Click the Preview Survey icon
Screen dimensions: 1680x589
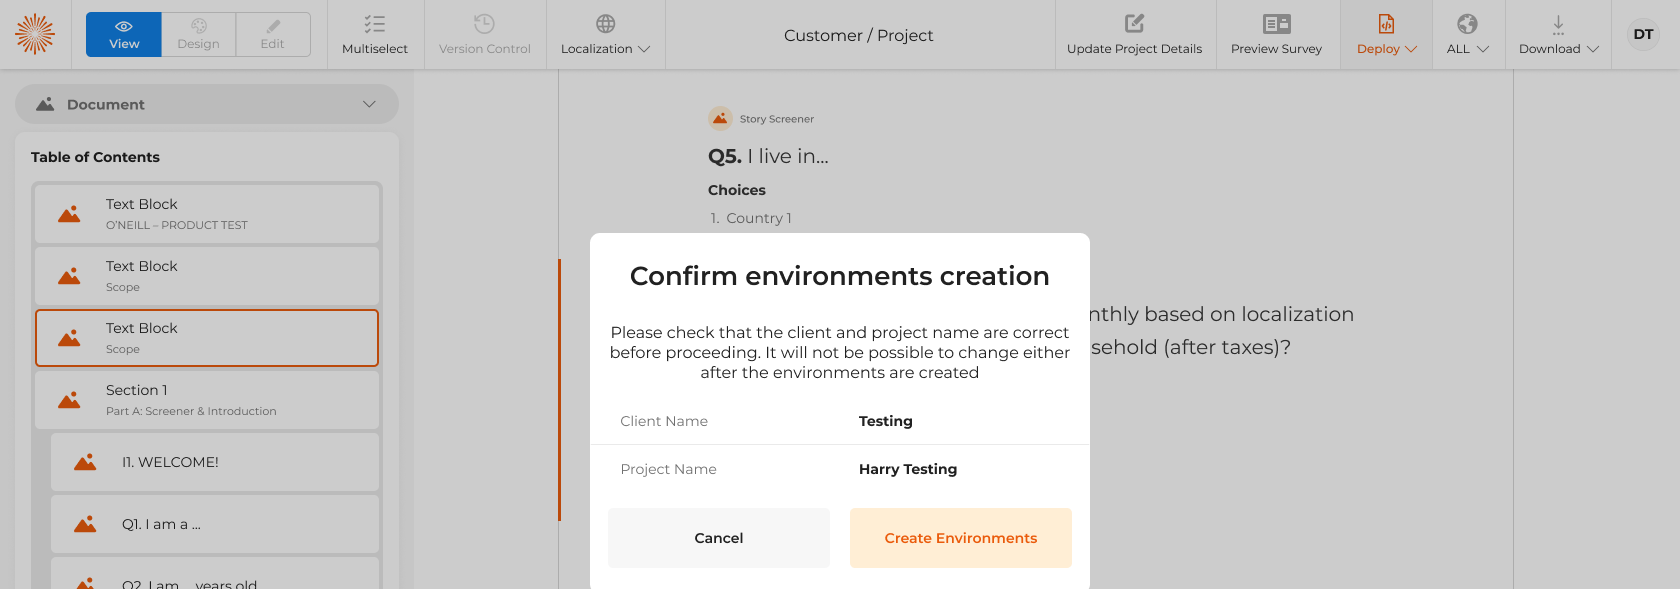(1276, 24)
